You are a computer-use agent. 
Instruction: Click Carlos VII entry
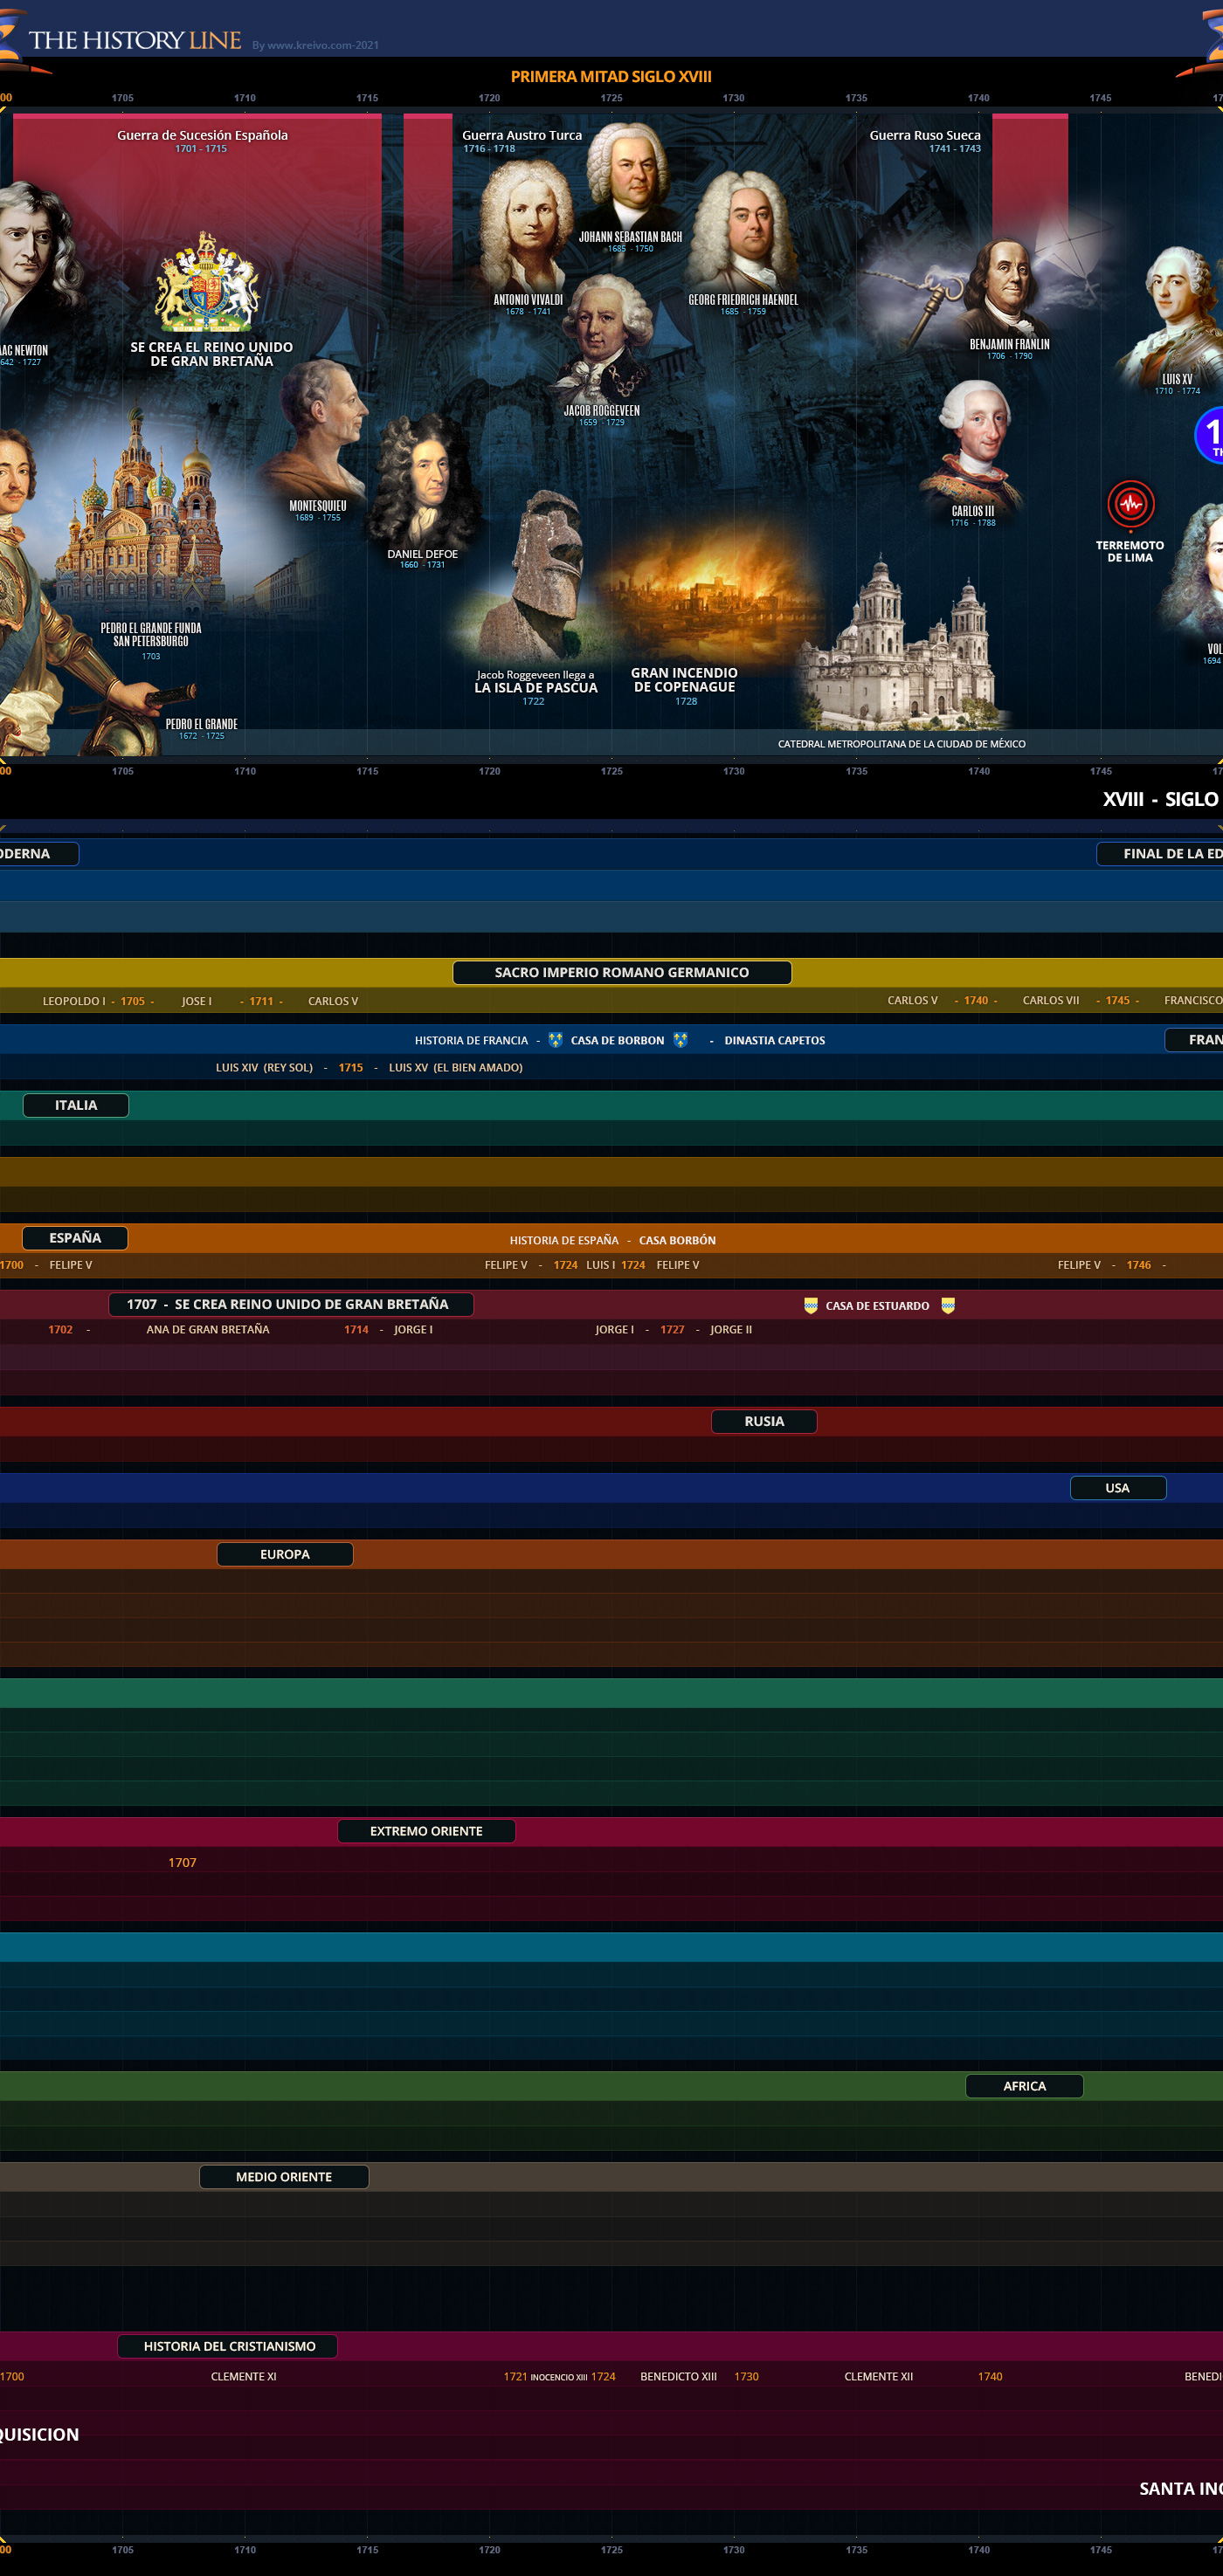pos(1051,1000)
